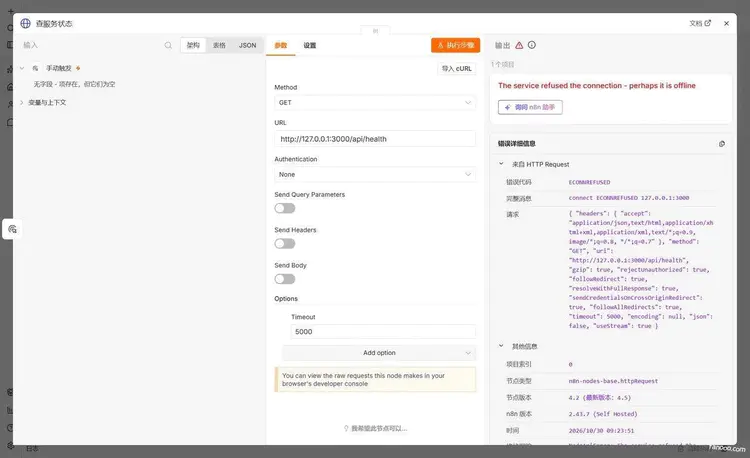Click the search magnifier in input panel

(168, 45)
